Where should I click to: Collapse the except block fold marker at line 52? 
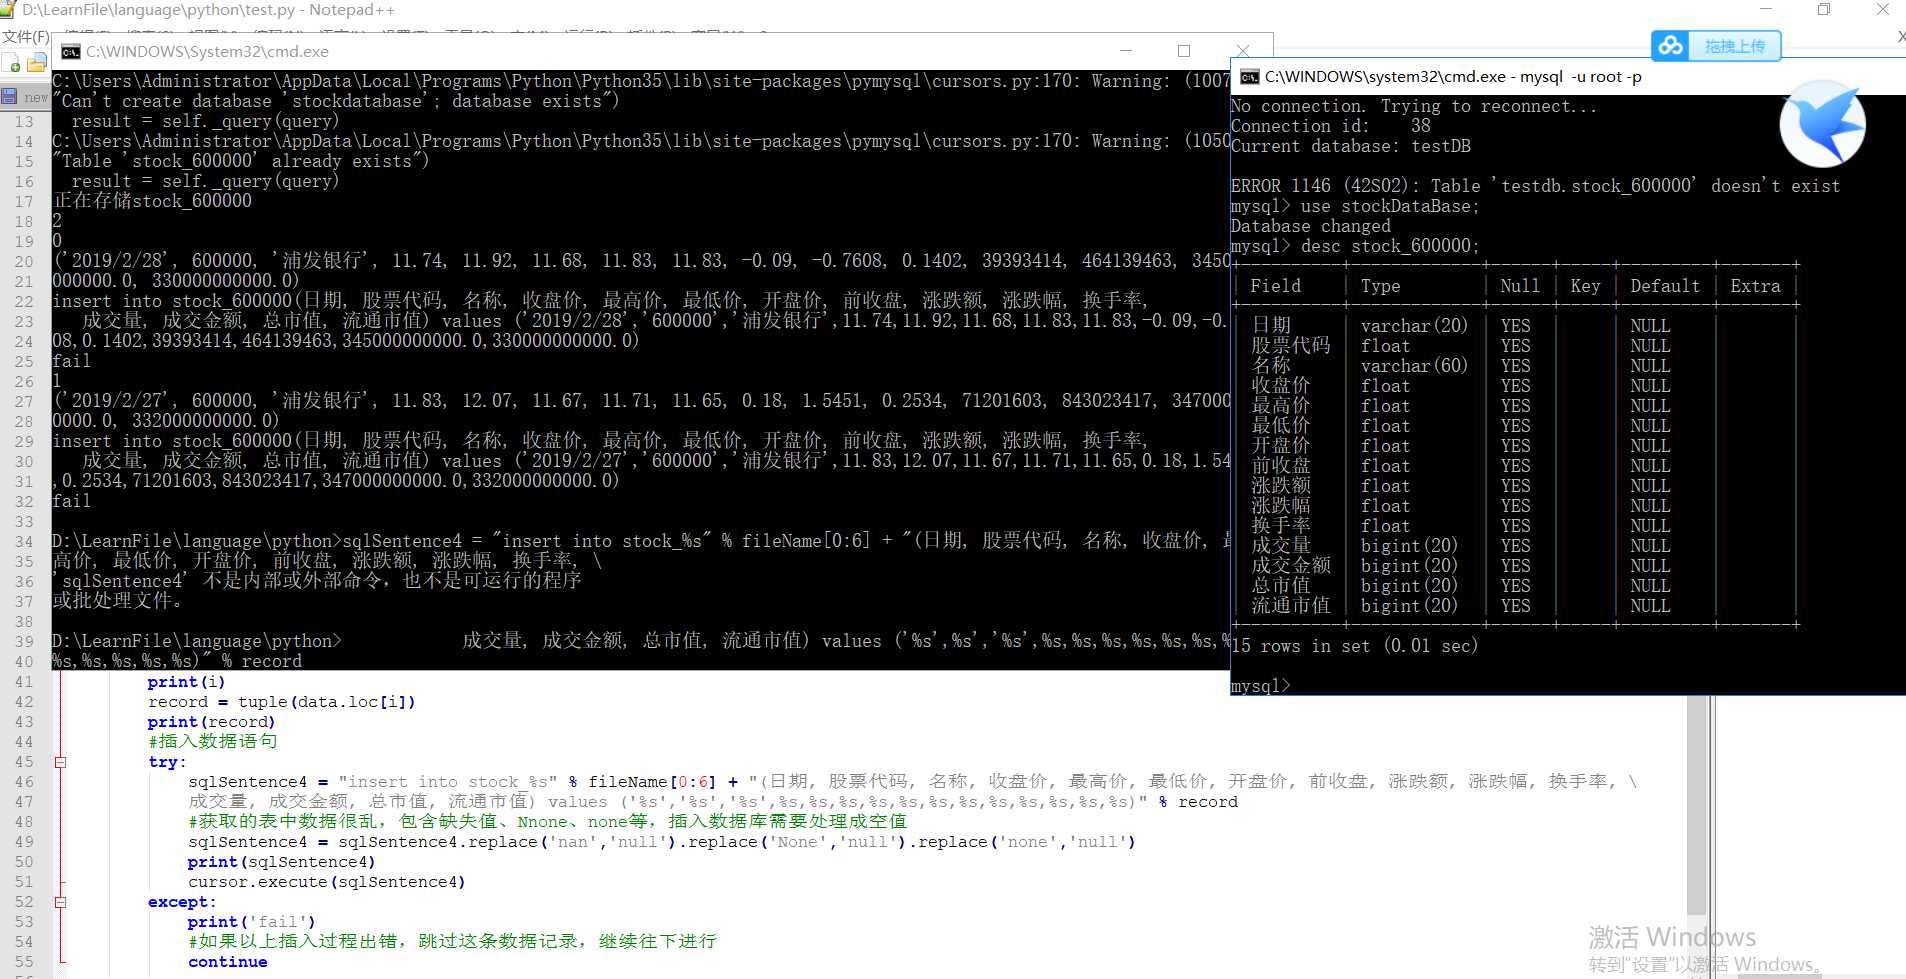[x=60, y=902]
